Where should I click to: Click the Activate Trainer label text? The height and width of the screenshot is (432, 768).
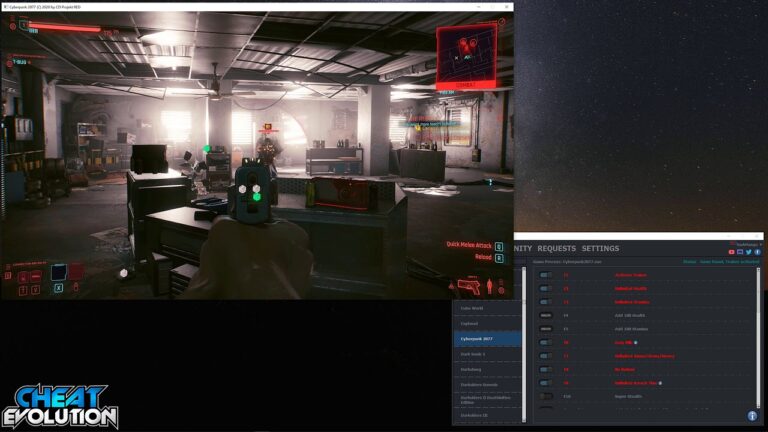631,275
